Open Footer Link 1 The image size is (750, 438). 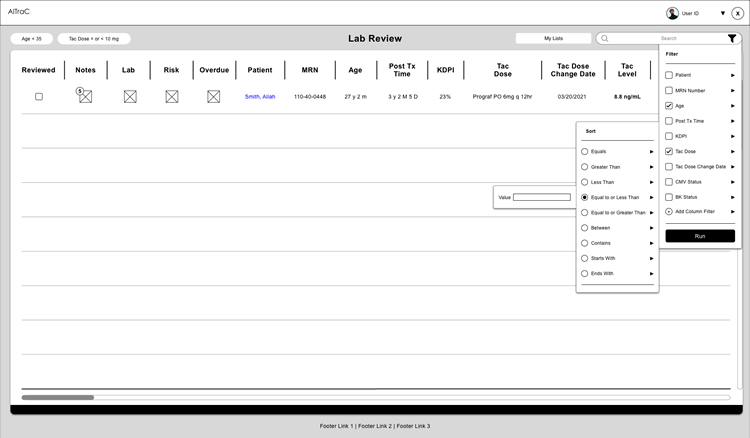coord(336,426)
